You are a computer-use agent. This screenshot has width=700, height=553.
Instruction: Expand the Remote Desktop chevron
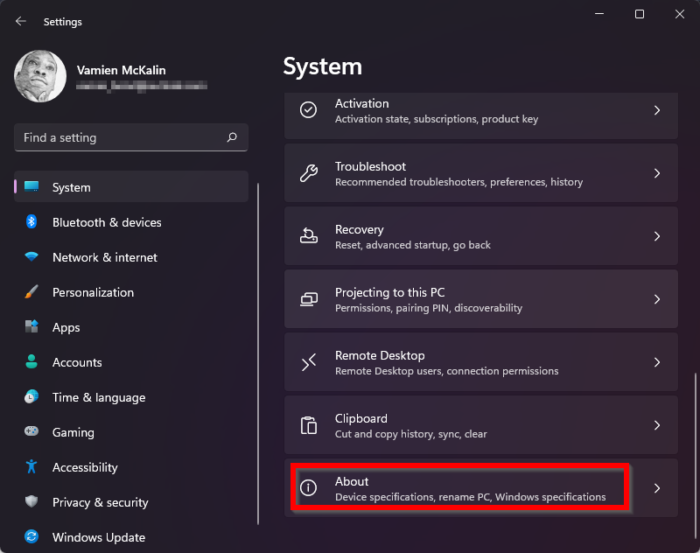click(657, 362)
